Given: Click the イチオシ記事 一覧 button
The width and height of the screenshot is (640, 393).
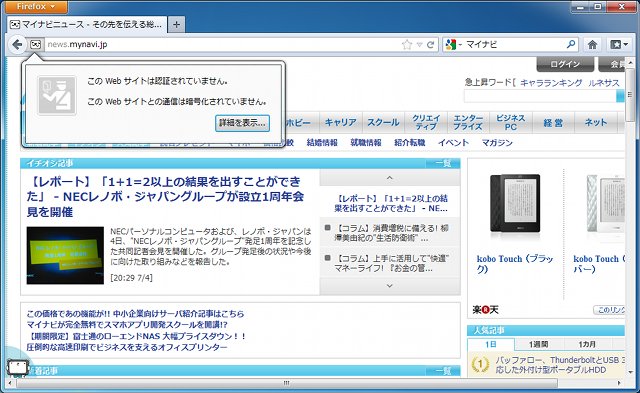Looking at the screenshot, I should 443,164.
